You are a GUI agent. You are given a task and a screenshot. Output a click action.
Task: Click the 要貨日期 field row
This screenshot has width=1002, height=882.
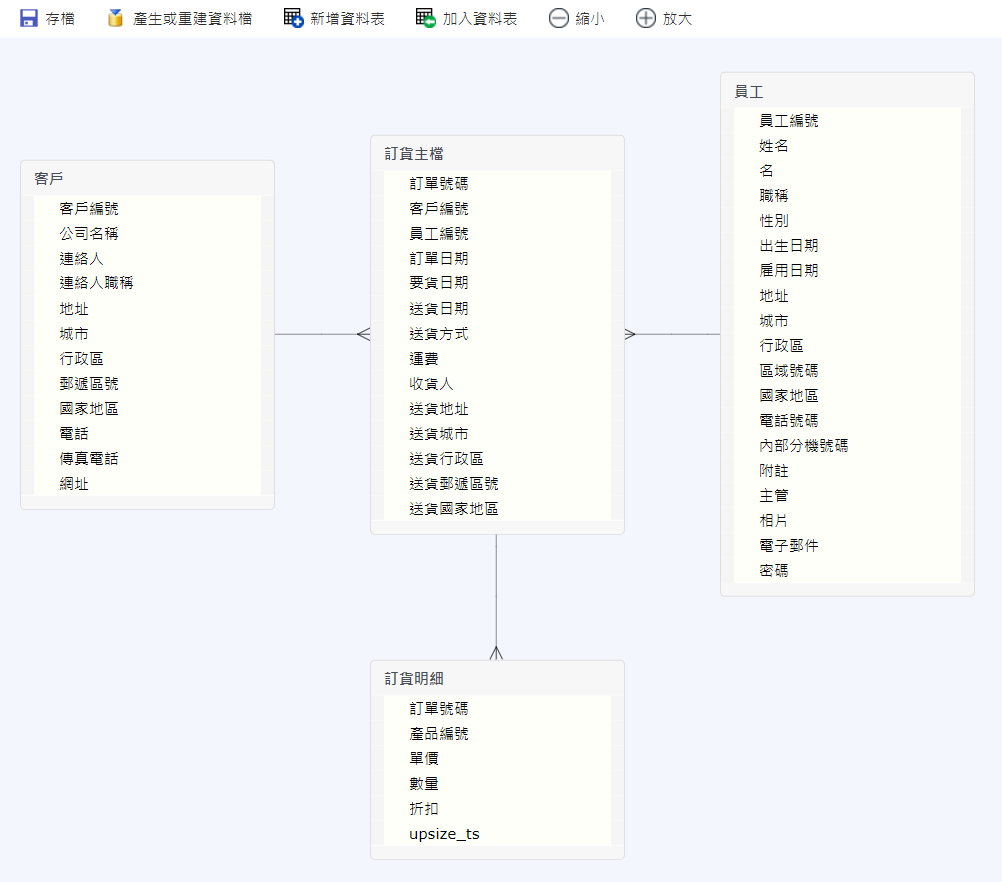click(x=497, y=283)
